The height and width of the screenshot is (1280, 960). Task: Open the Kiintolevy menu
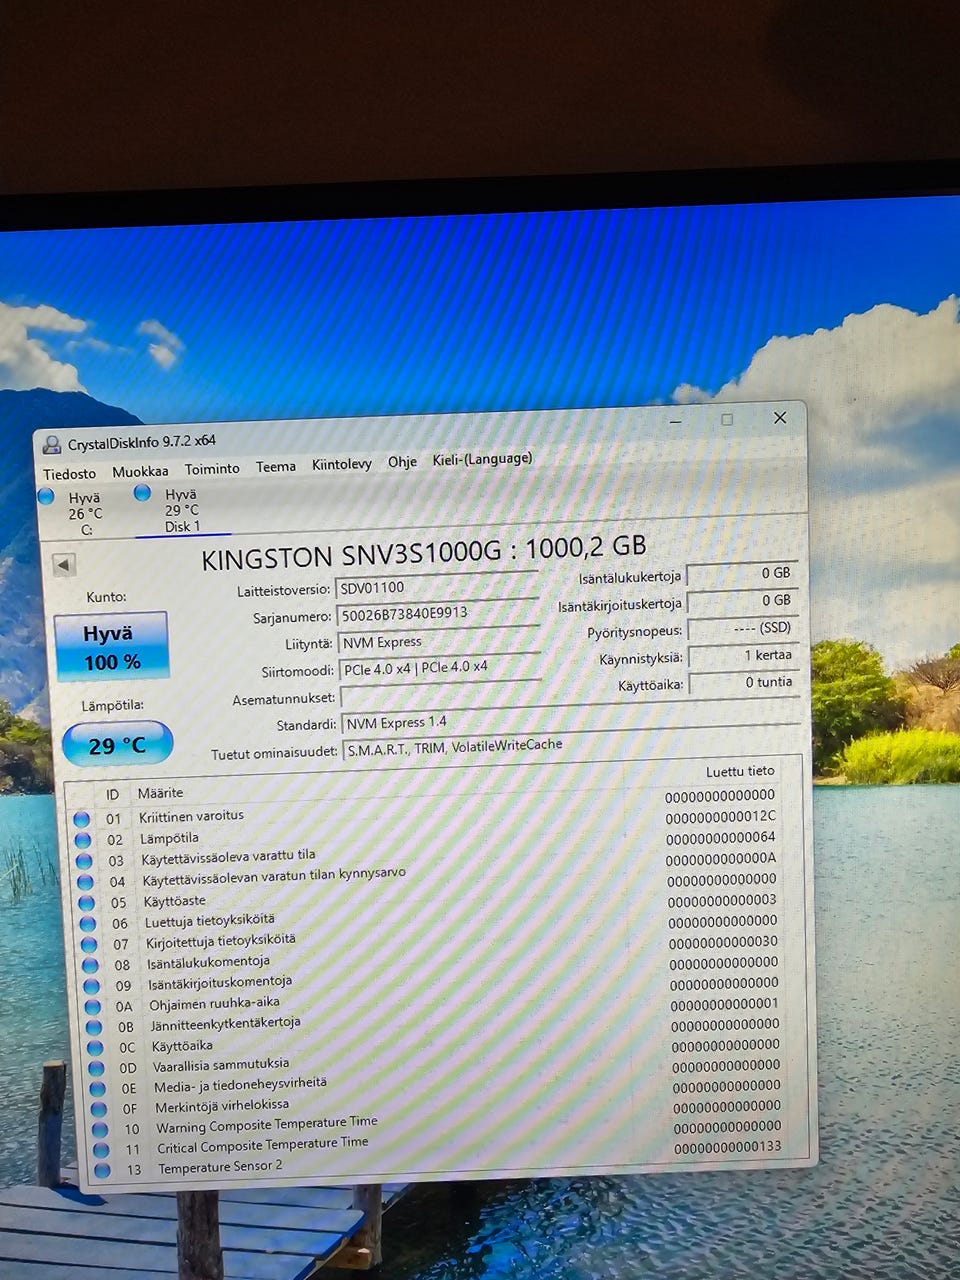coord(342,464)
